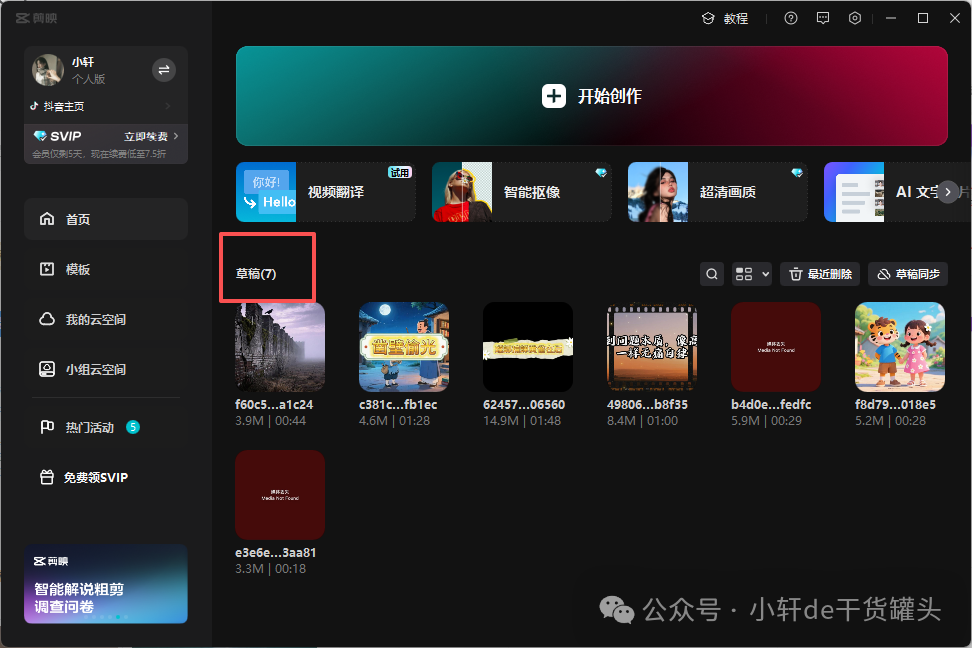Click the draft name f8d79...018e5
The width and height of the screenshot is (972, 648).
pos(895,404)
